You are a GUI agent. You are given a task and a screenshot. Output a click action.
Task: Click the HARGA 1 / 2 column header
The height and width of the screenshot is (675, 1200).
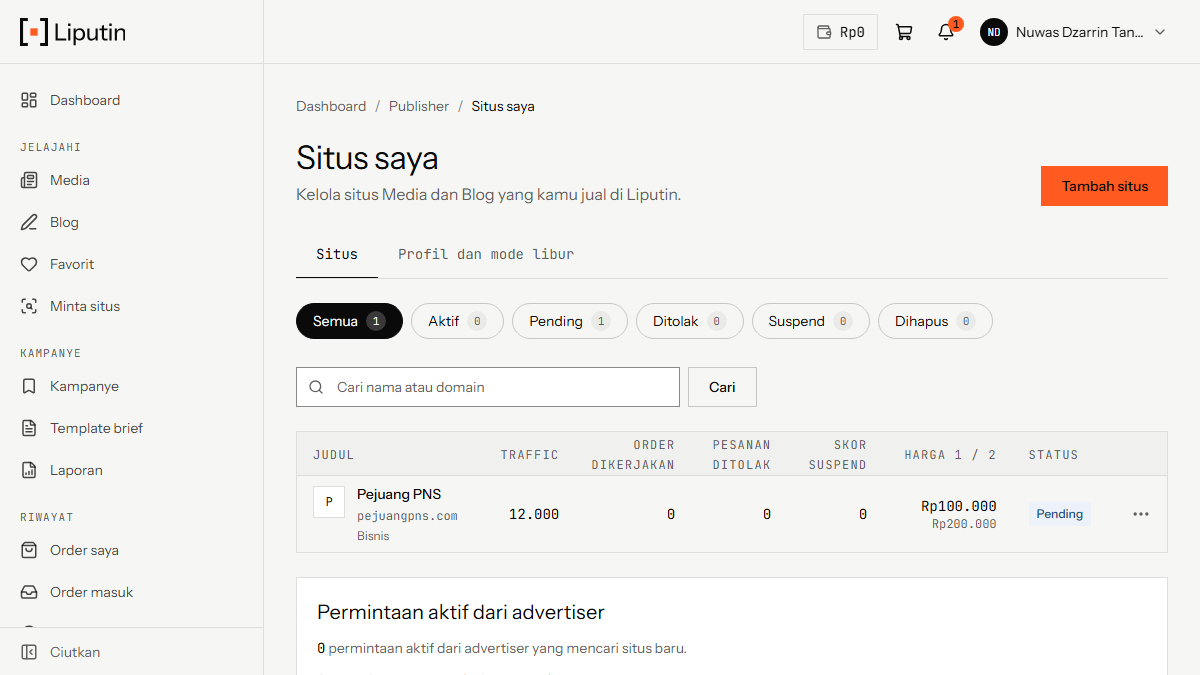click(x=951, y=455)
